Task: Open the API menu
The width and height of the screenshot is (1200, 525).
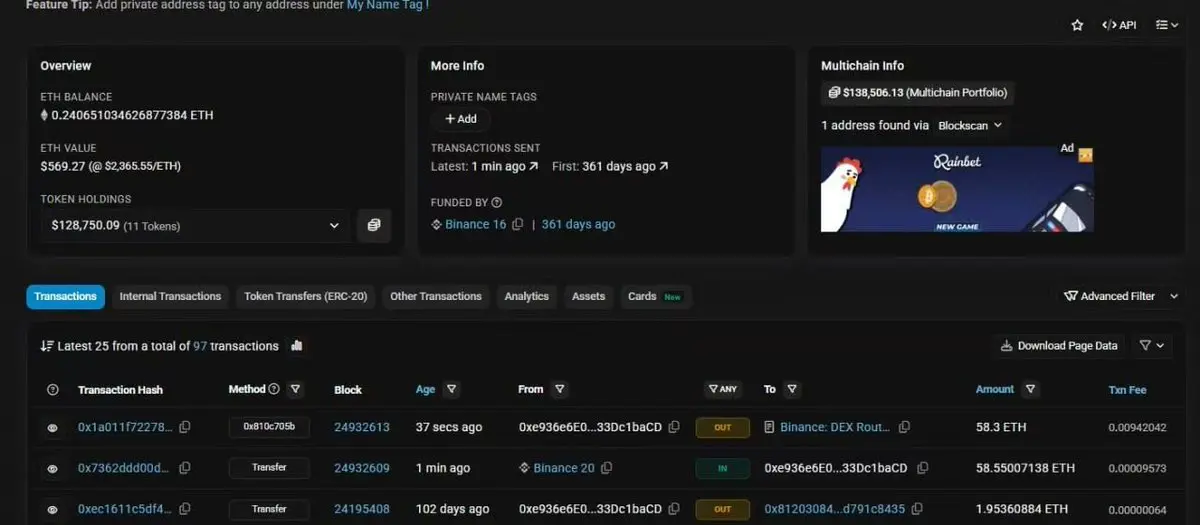Action: point(1119,25)
